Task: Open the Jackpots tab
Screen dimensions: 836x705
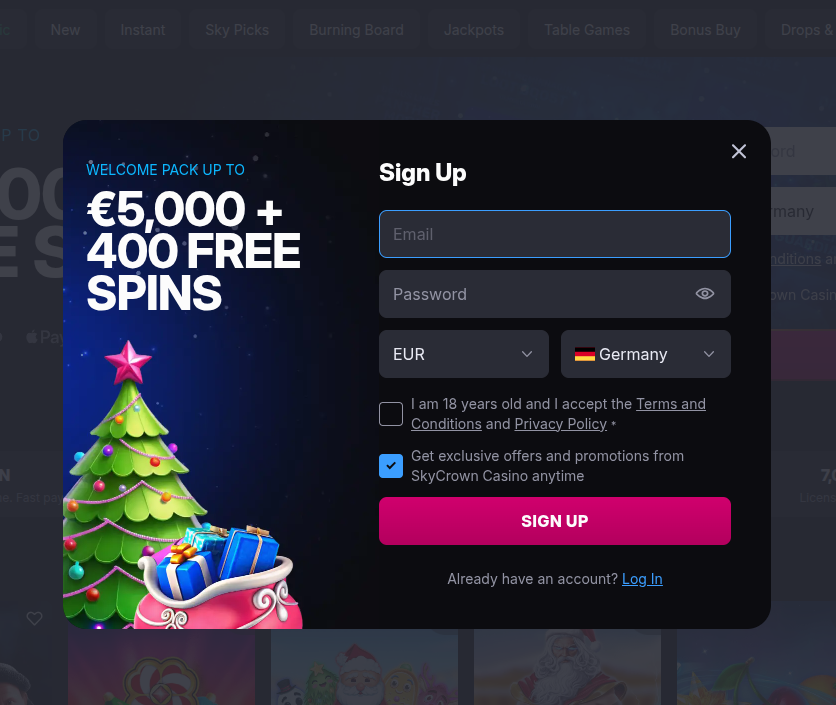Action: tap(473, 30)
